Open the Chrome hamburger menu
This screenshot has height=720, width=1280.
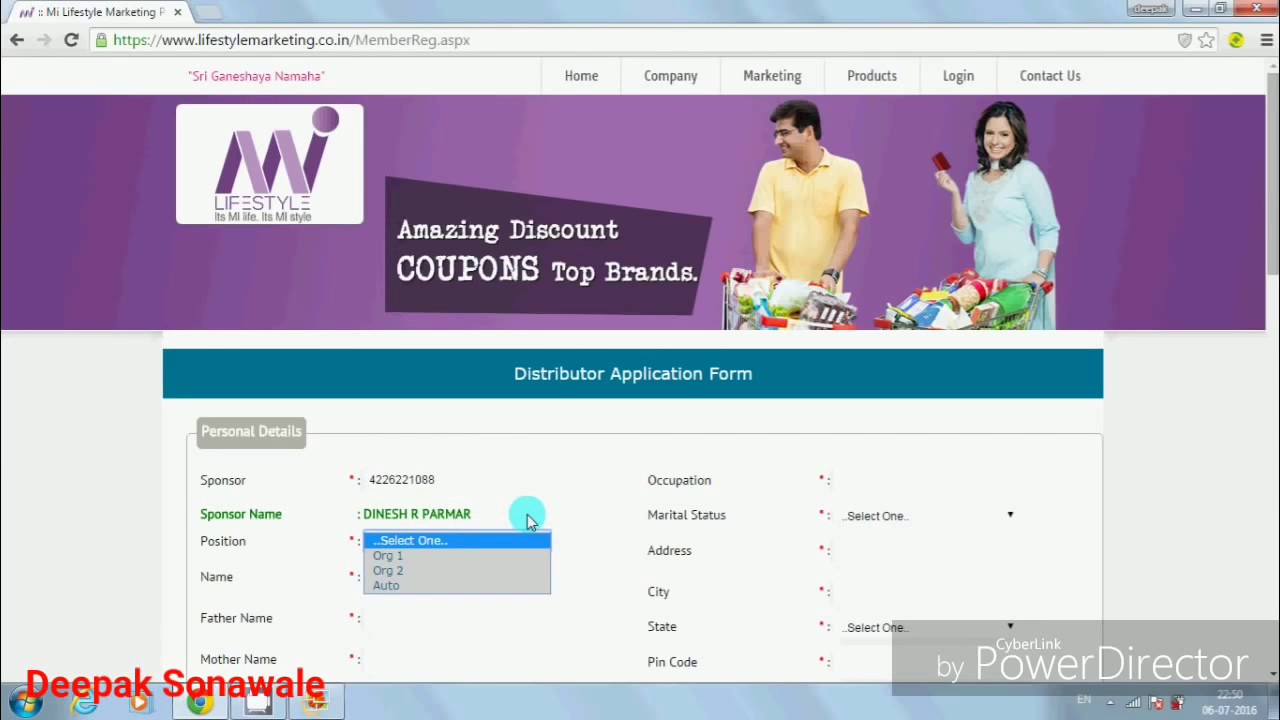click(1266, 40)
